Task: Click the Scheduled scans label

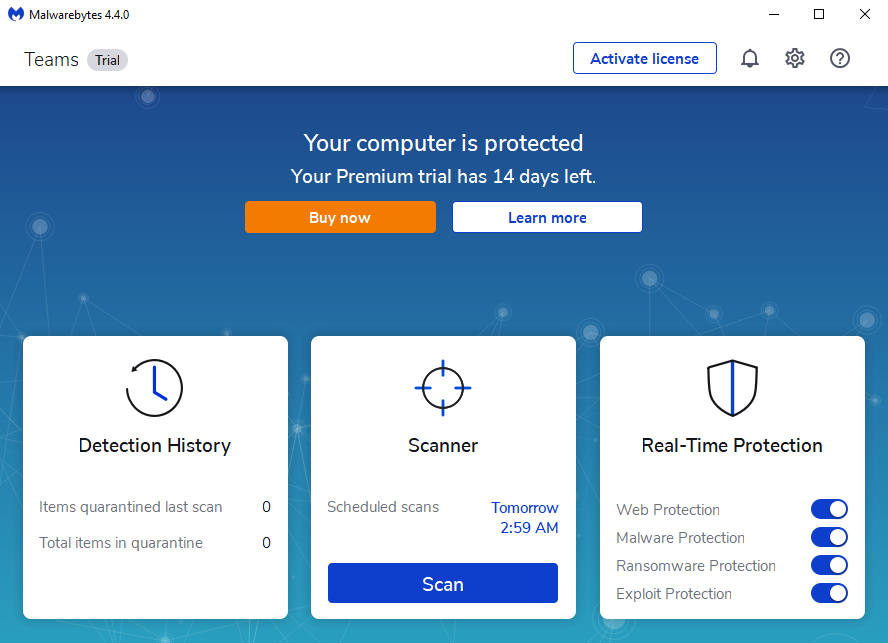Action: pyautogui.click(x=383, y=506)
